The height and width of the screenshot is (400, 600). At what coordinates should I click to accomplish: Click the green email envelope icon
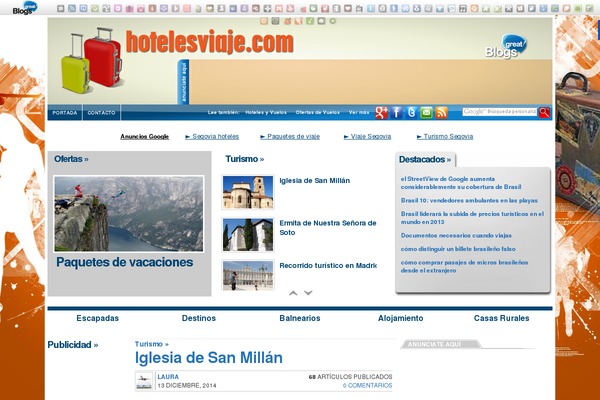(426, 113)
